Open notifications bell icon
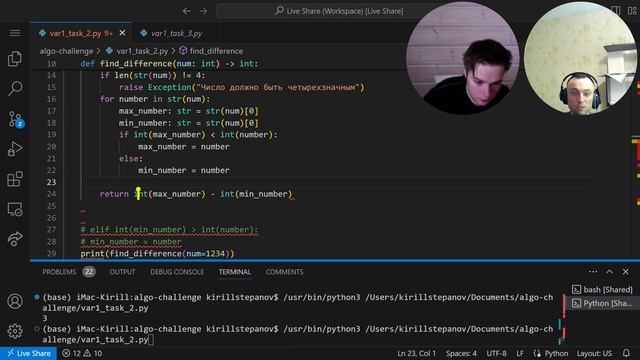Image resolution: width=640 pixels, height=360 pixels. [x=626, y=353]
